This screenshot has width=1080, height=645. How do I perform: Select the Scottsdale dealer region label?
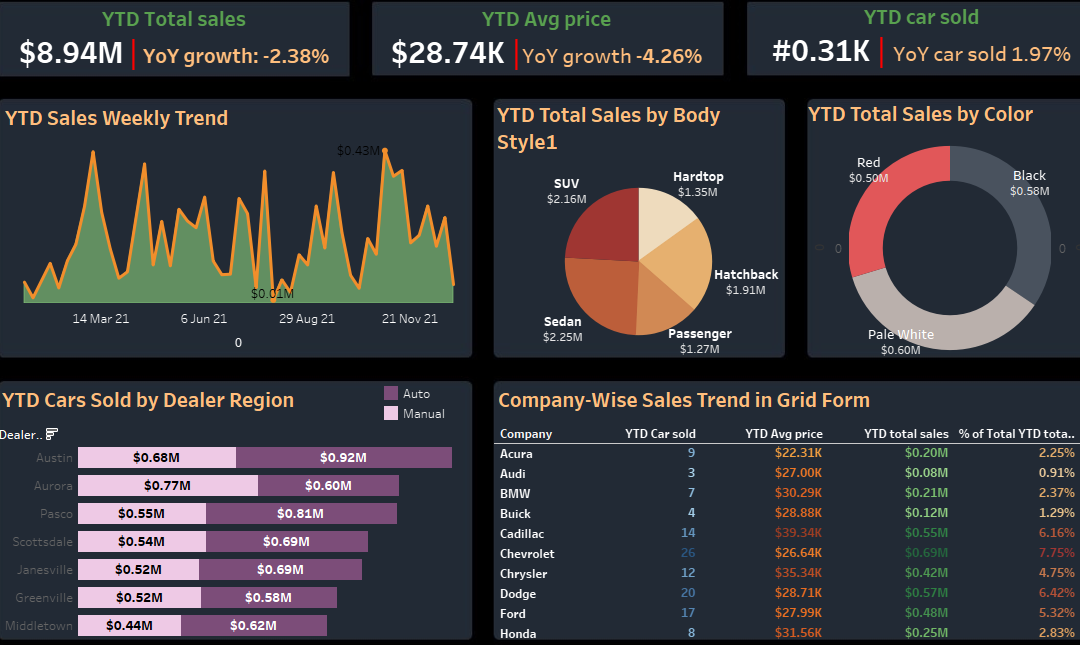coord(42,542)
